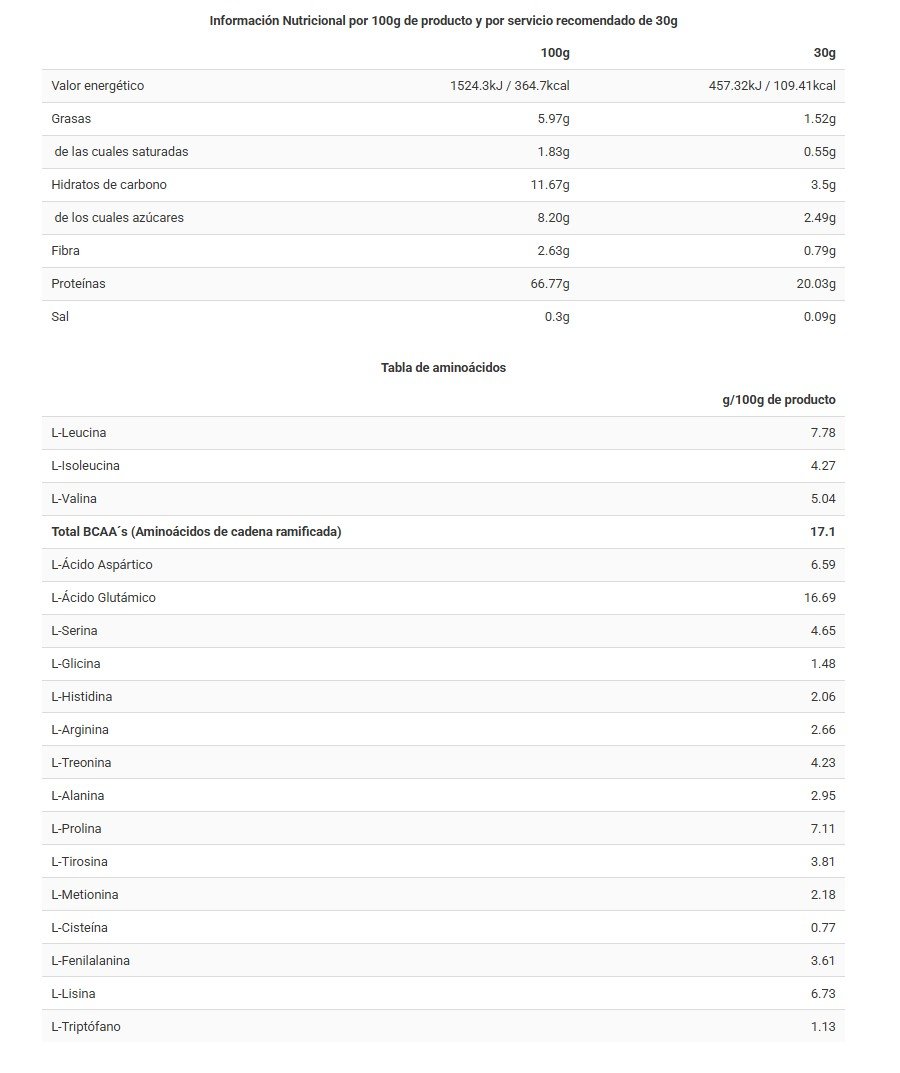This screenshot has height=1073, width=900.
Task: Select the Valor energético row label
Action: click(x=98, y=86)
